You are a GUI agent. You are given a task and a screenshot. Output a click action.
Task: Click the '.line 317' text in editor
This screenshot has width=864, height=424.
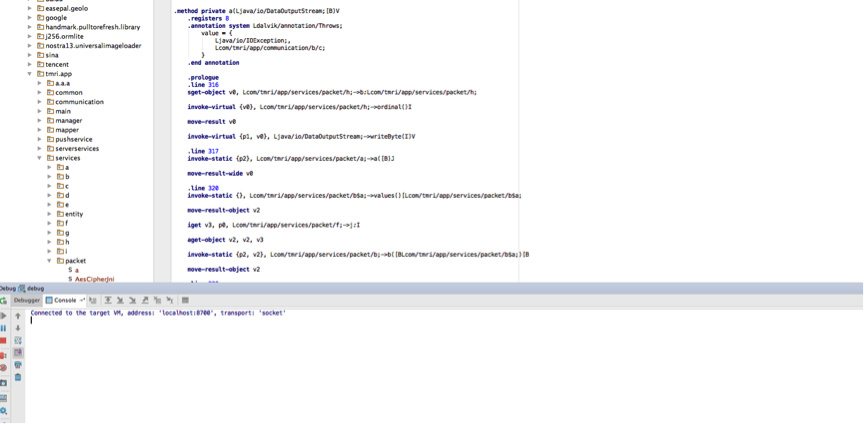pyautogui.click(x=203, y=151)
